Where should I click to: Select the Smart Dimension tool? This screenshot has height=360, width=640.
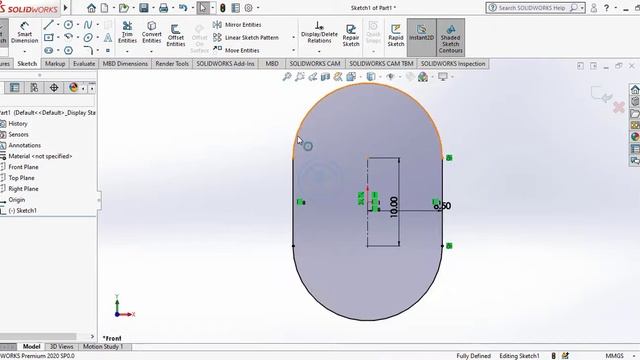(24, 32)
